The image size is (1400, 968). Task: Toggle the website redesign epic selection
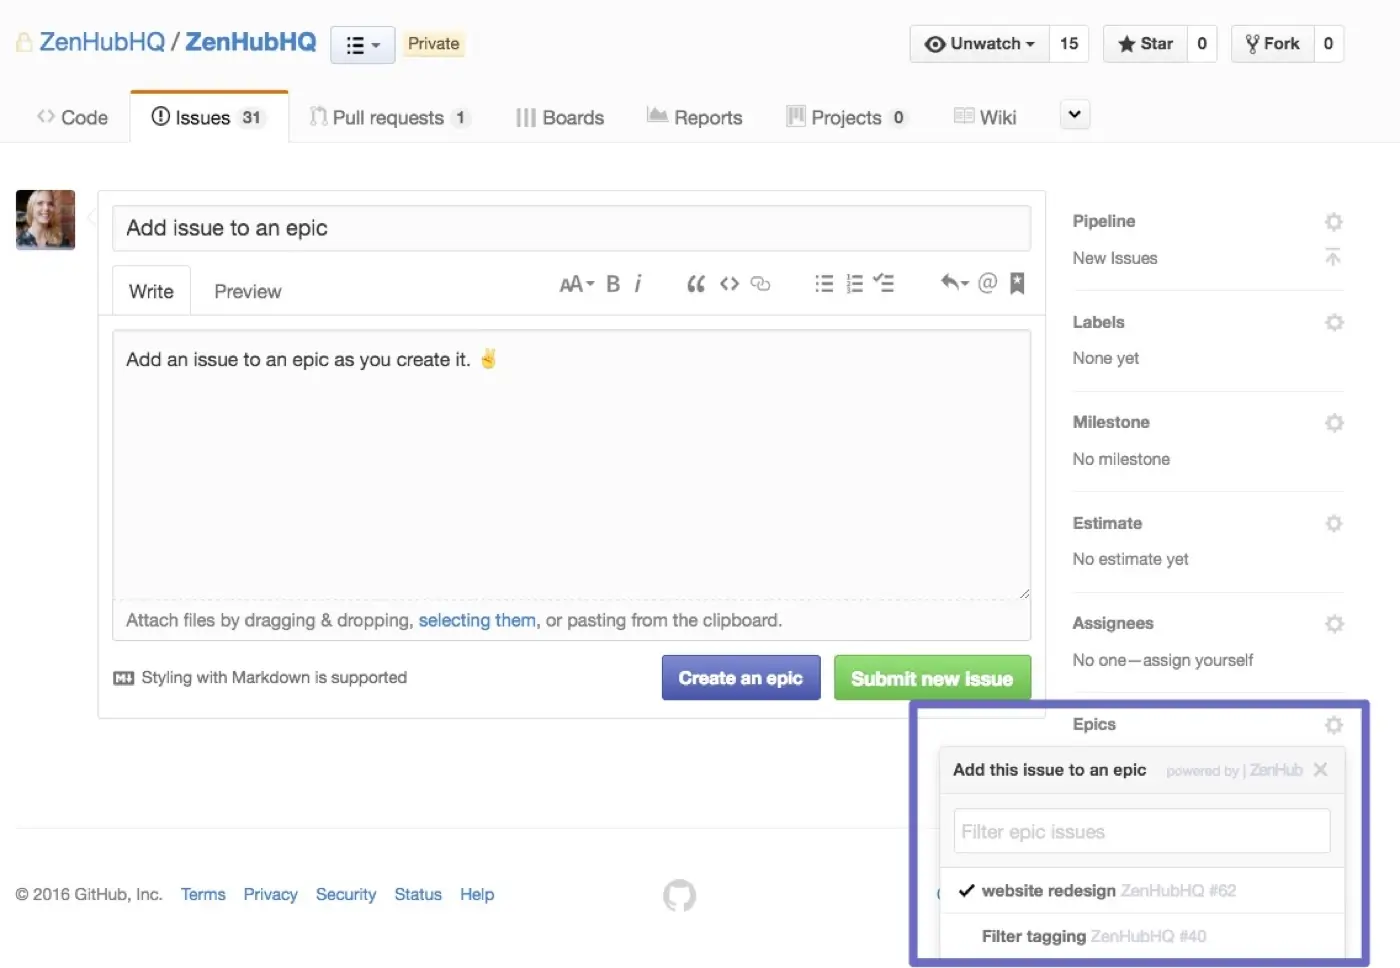click(x=1142, y=891)
